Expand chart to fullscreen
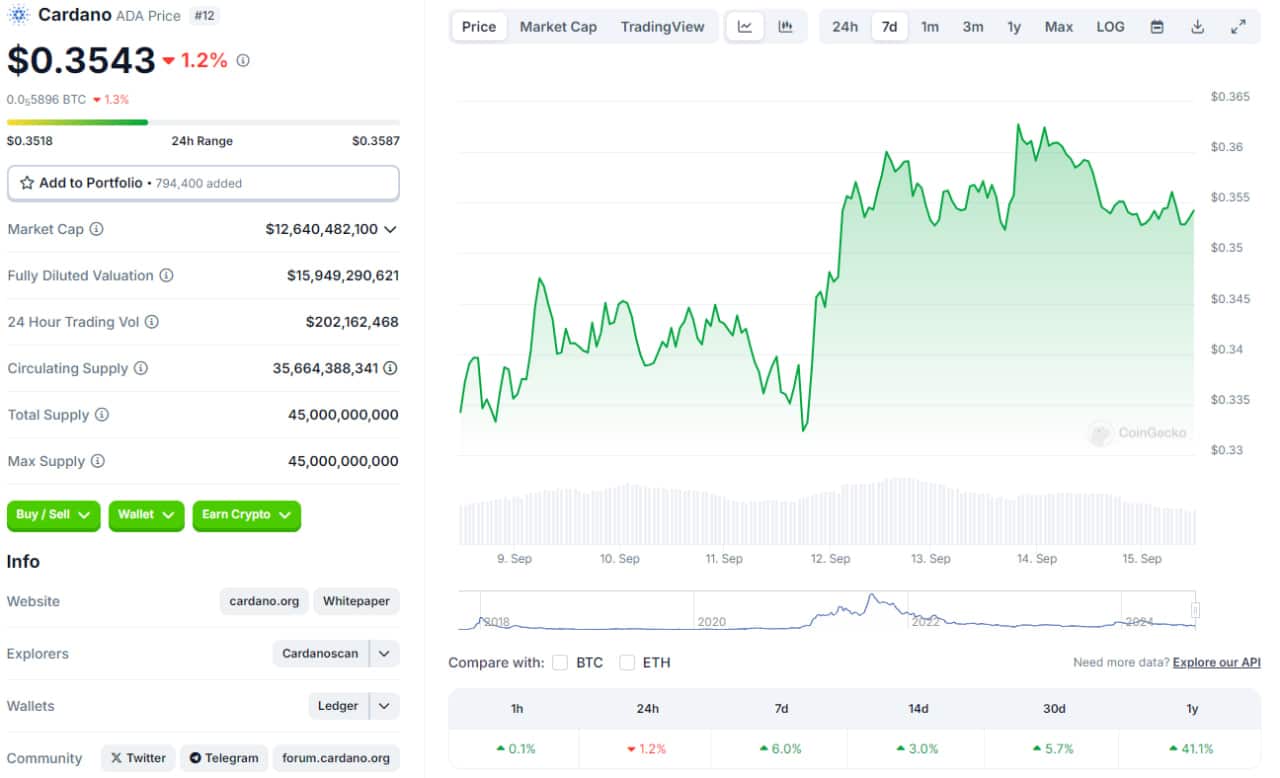Viewport: 1280px width, 778px height. point(1238,27)
